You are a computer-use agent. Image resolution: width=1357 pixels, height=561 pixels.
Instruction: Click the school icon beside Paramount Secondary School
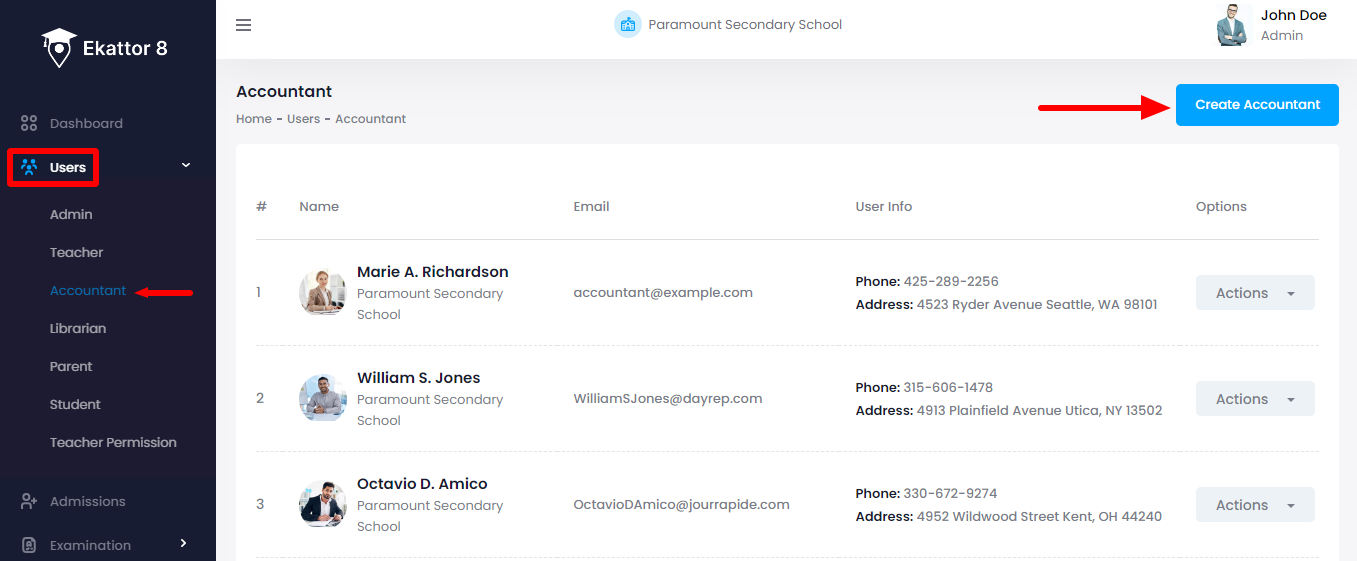pyautogui.click(x=627, y=25)
